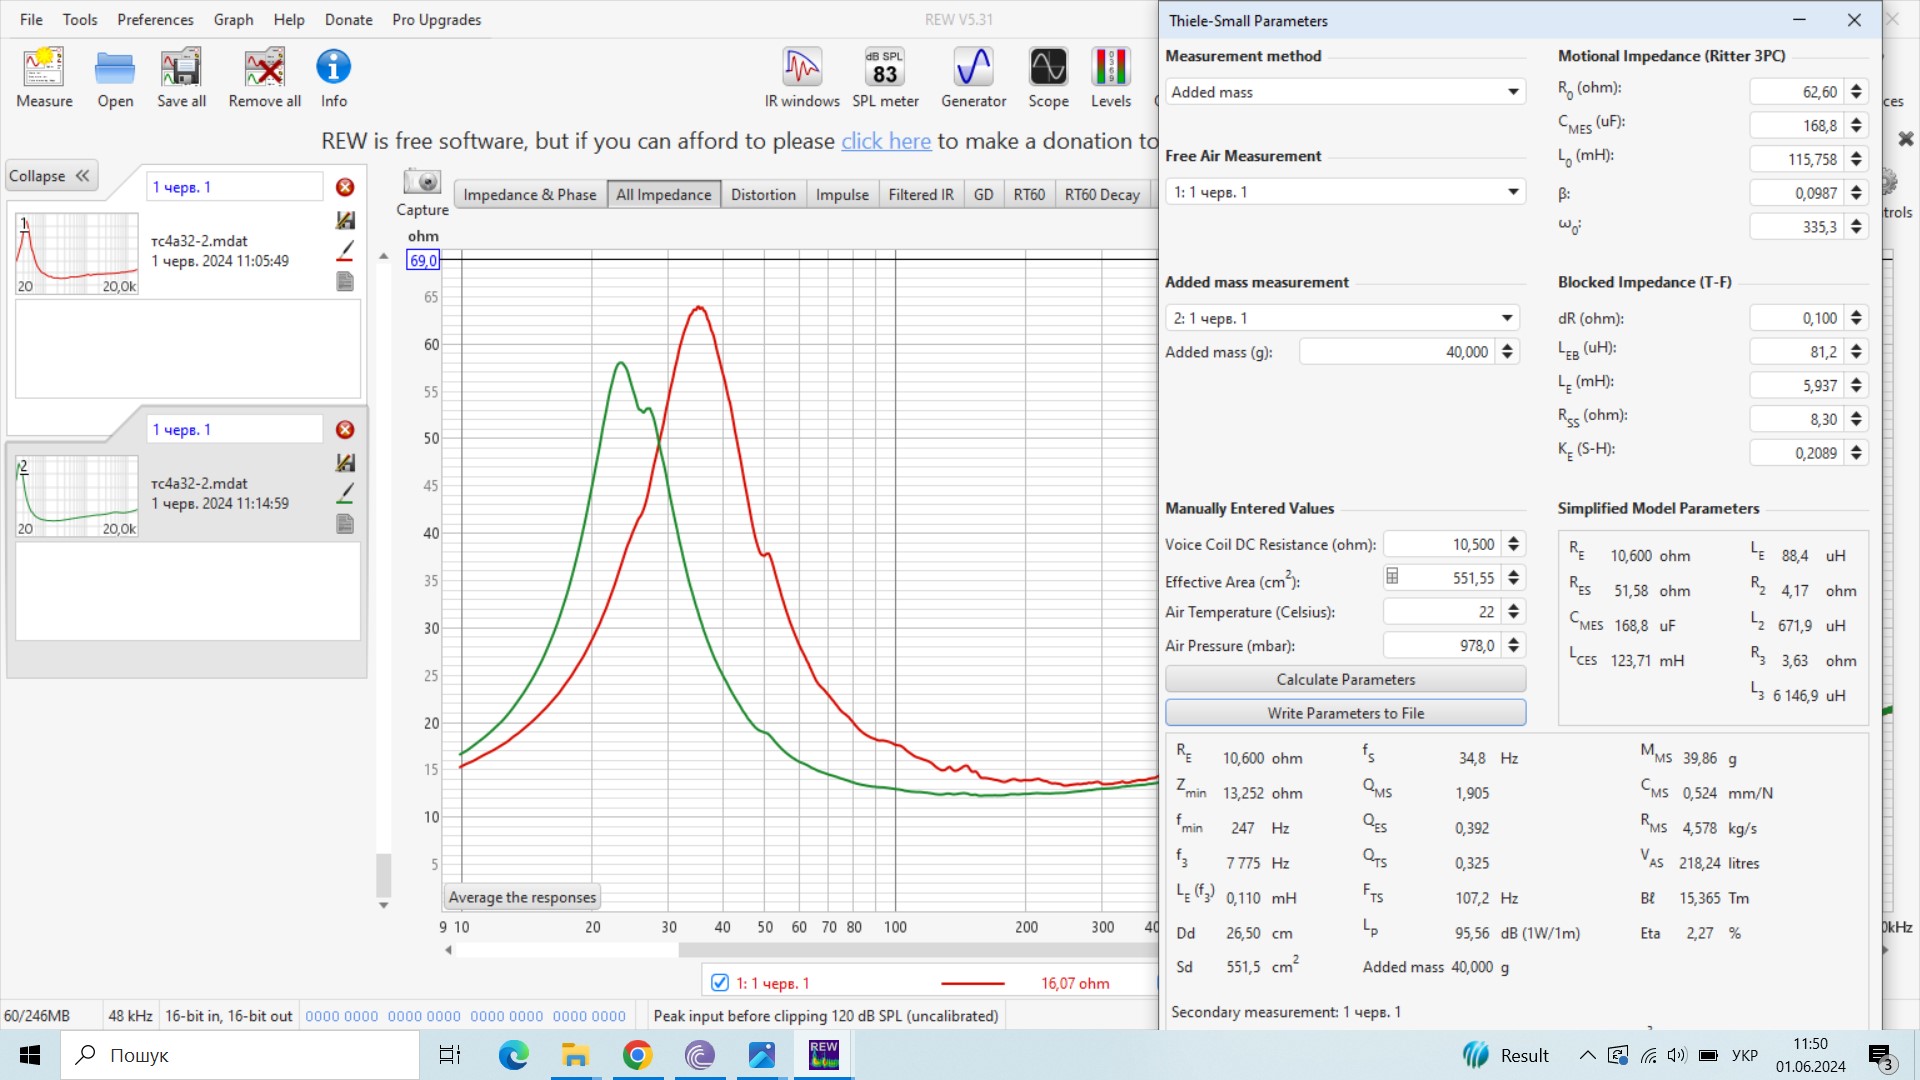Open the File menu

(x=31, y=19)
